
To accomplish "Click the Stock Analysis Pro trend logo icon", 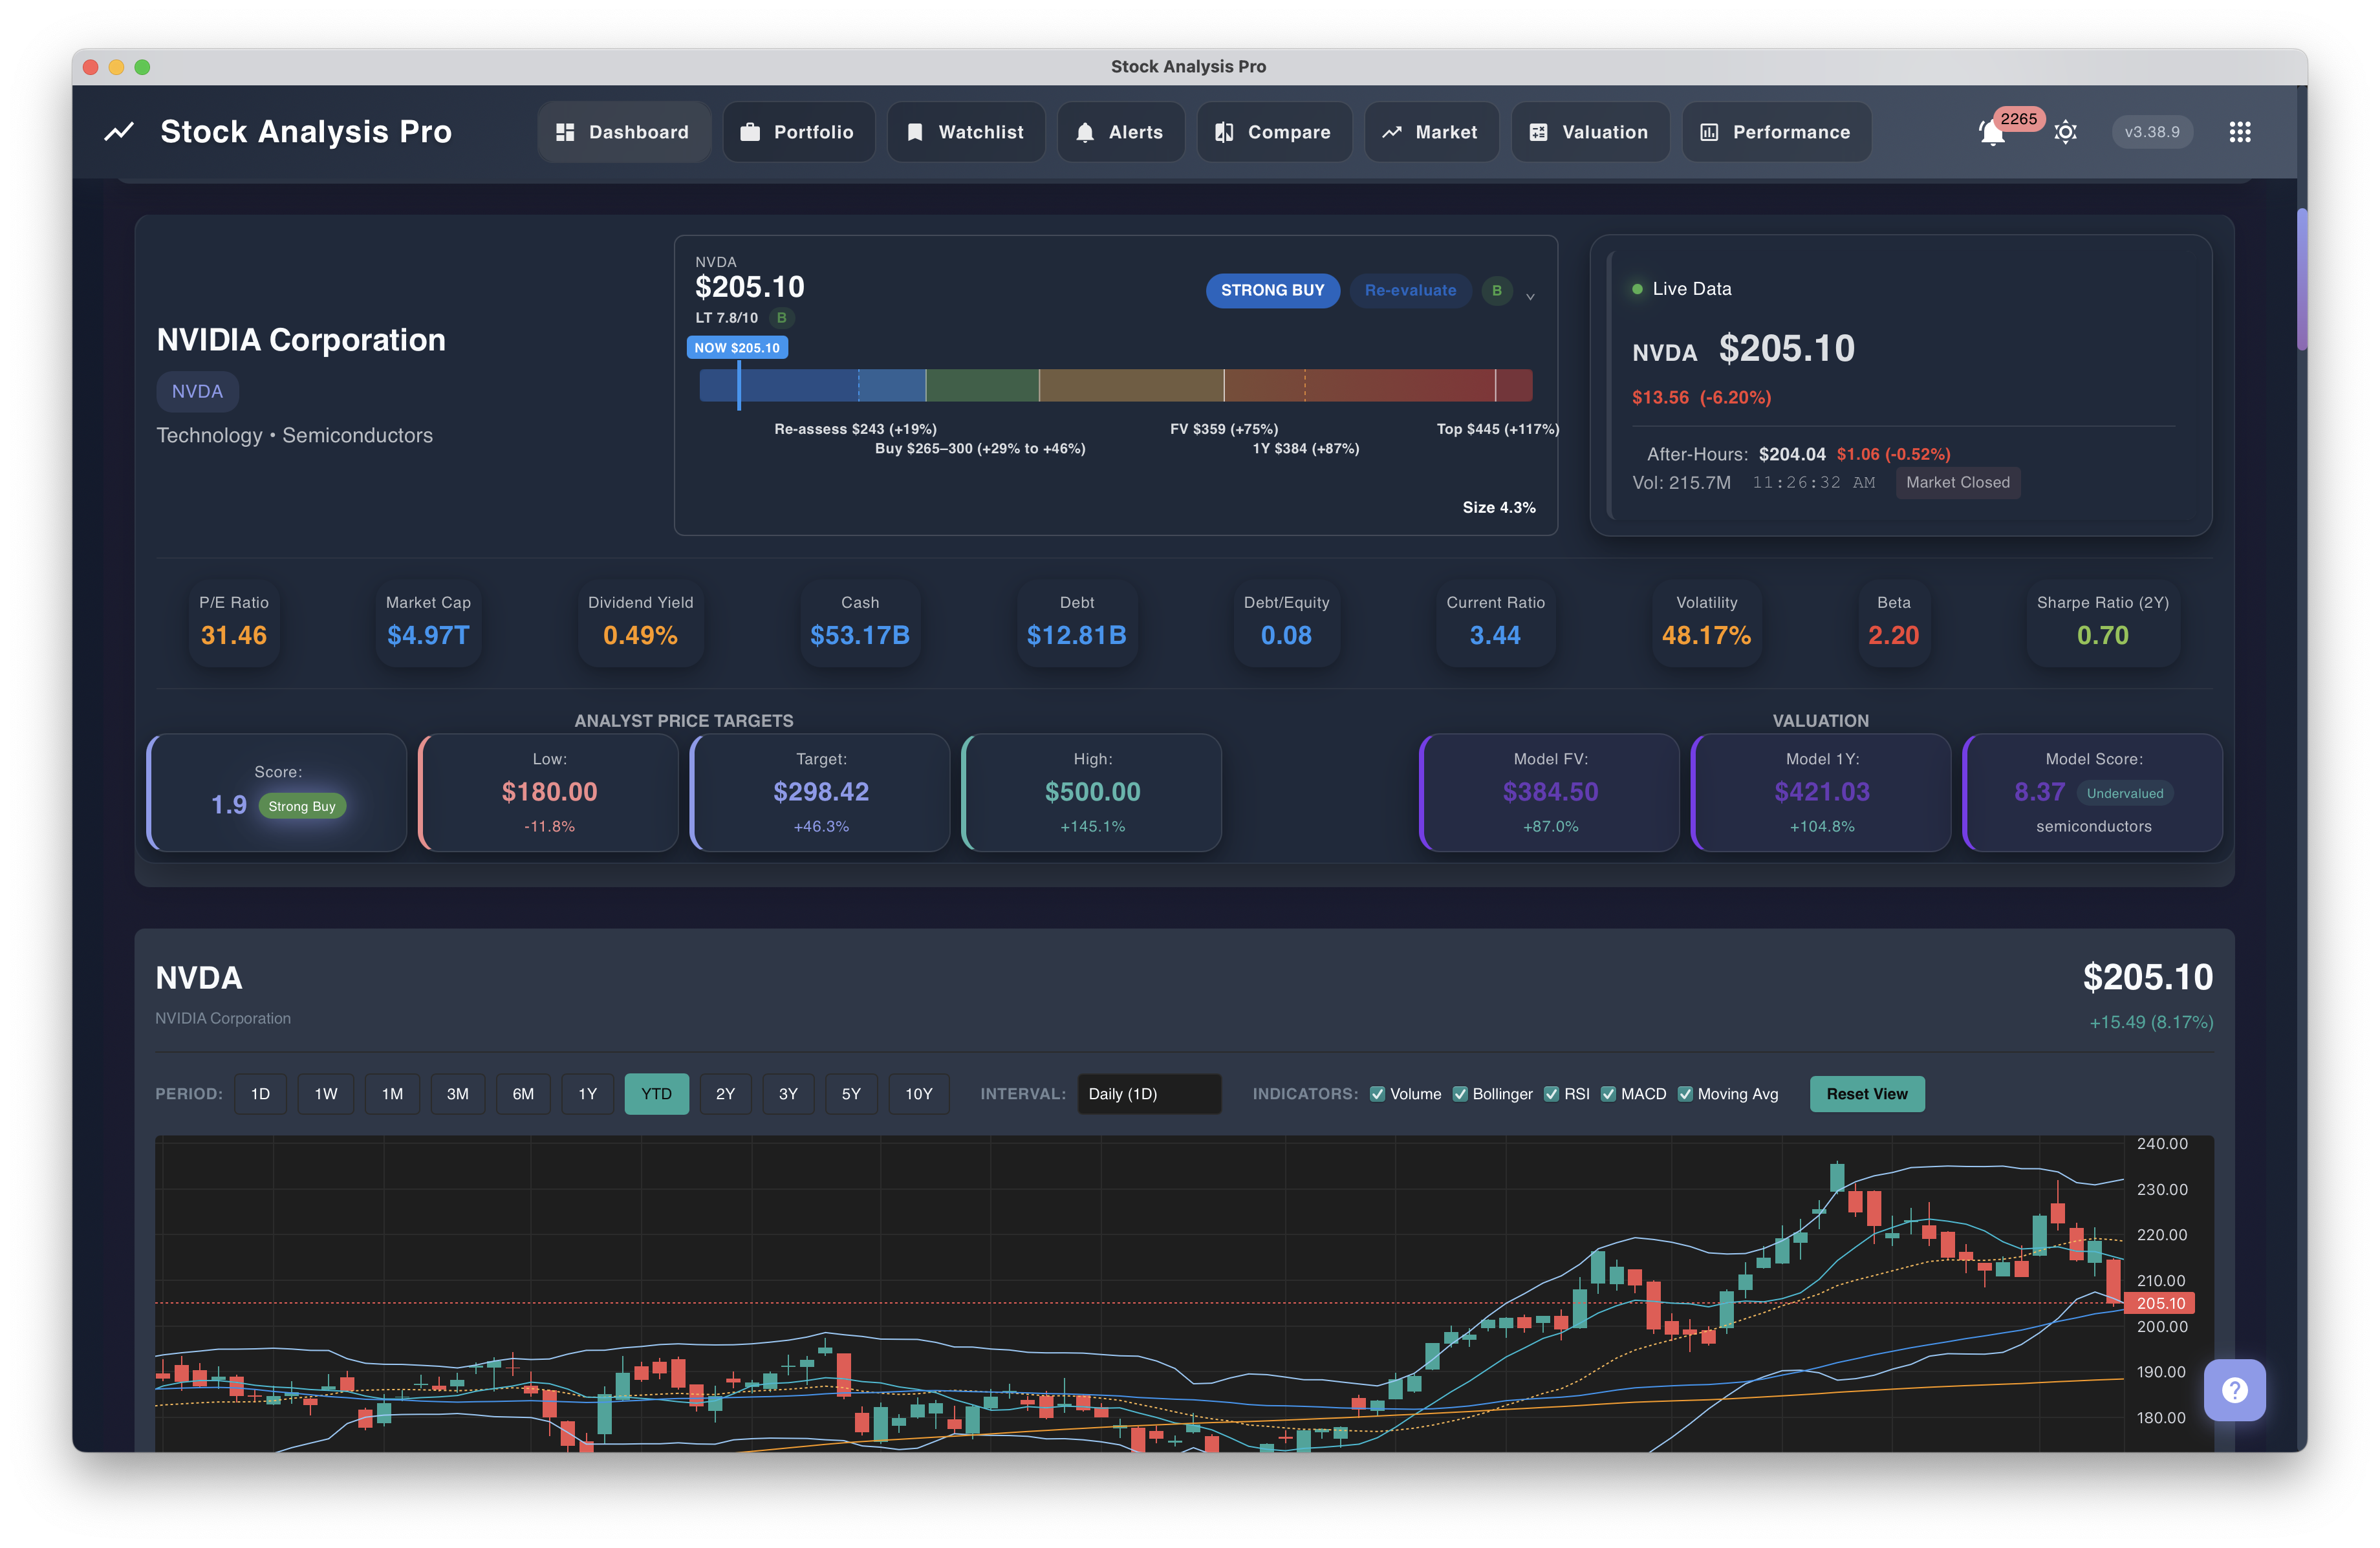I will (119, 132).
